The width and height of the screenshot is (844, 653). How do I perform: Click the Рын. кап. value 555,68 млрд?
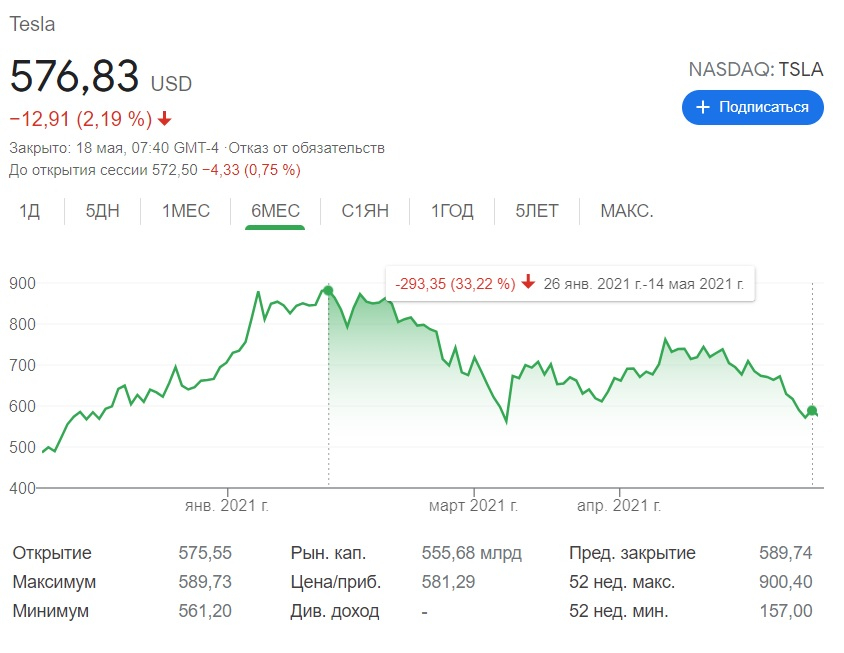coord(472,553)
